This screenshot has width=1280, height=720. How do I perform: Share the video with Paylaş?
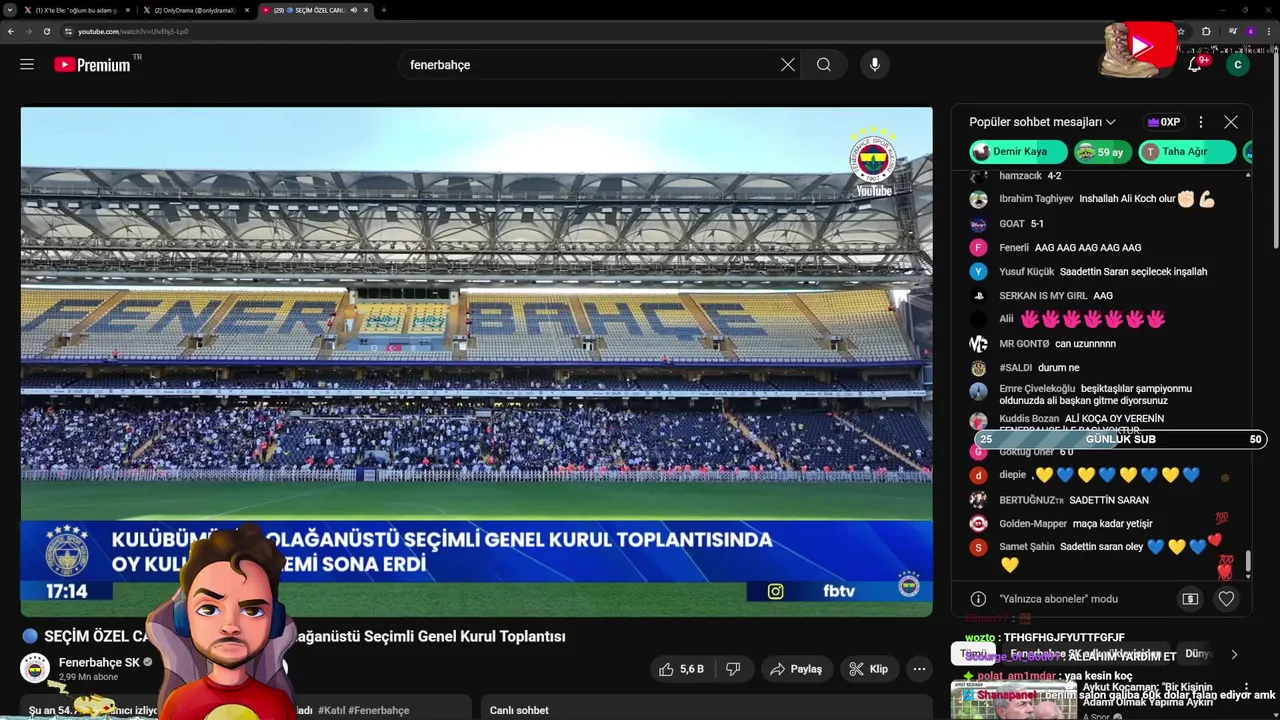coord(796,669)
